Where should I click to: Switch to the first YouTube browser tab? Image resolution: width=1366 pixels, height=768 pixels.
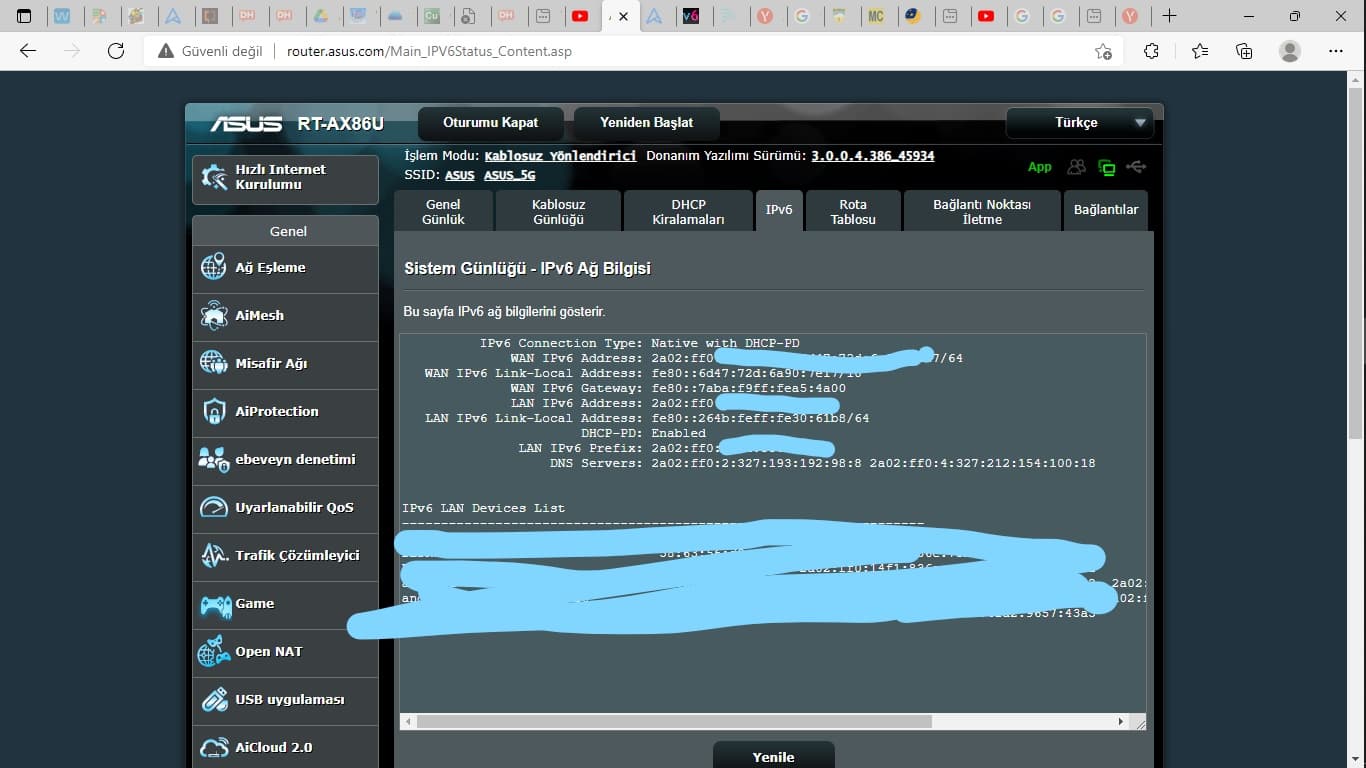580,16
